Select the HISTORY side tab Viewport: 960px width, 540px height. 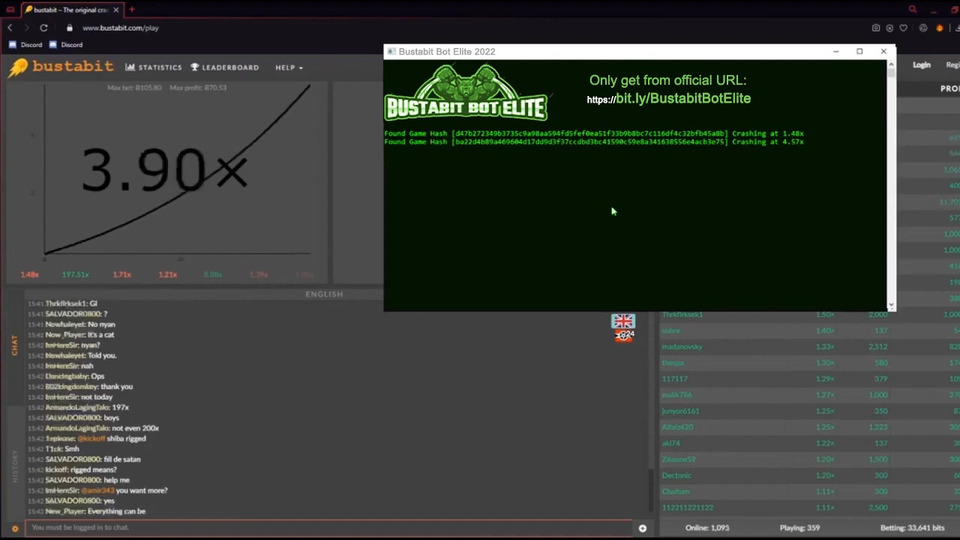coord(15,467)
